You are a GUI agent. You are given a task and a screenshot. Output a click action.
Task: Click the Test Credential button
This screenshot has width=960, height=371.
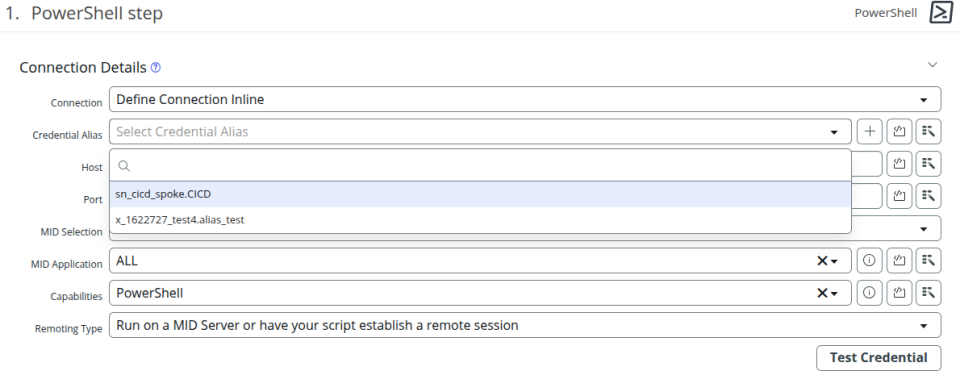(x=878, y=358)
